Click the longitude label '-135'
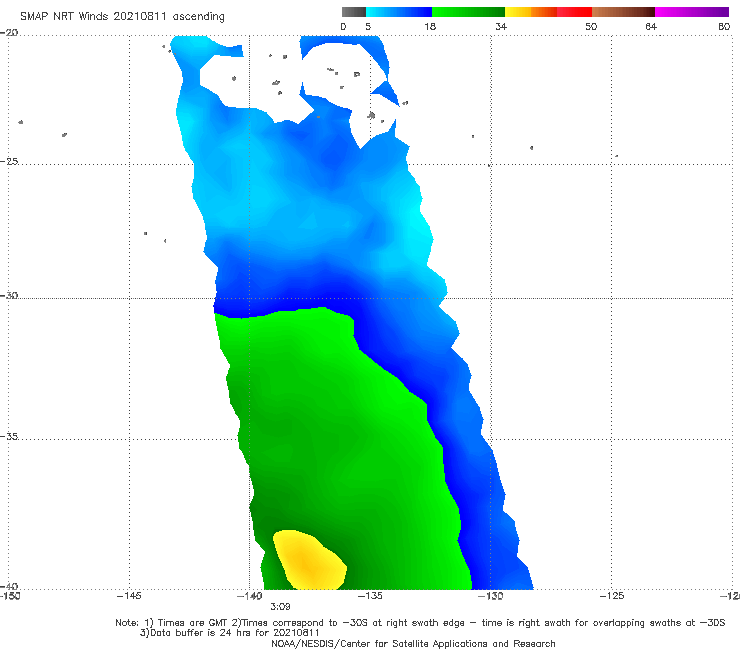This screenshot has height=650, width=740. [x=370, y=596]
